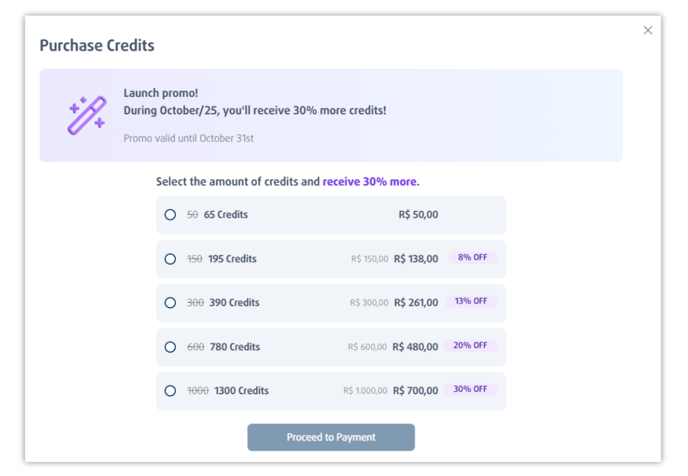
Task: Select the 65 Credits radio button
Action: tap(170, 215)
